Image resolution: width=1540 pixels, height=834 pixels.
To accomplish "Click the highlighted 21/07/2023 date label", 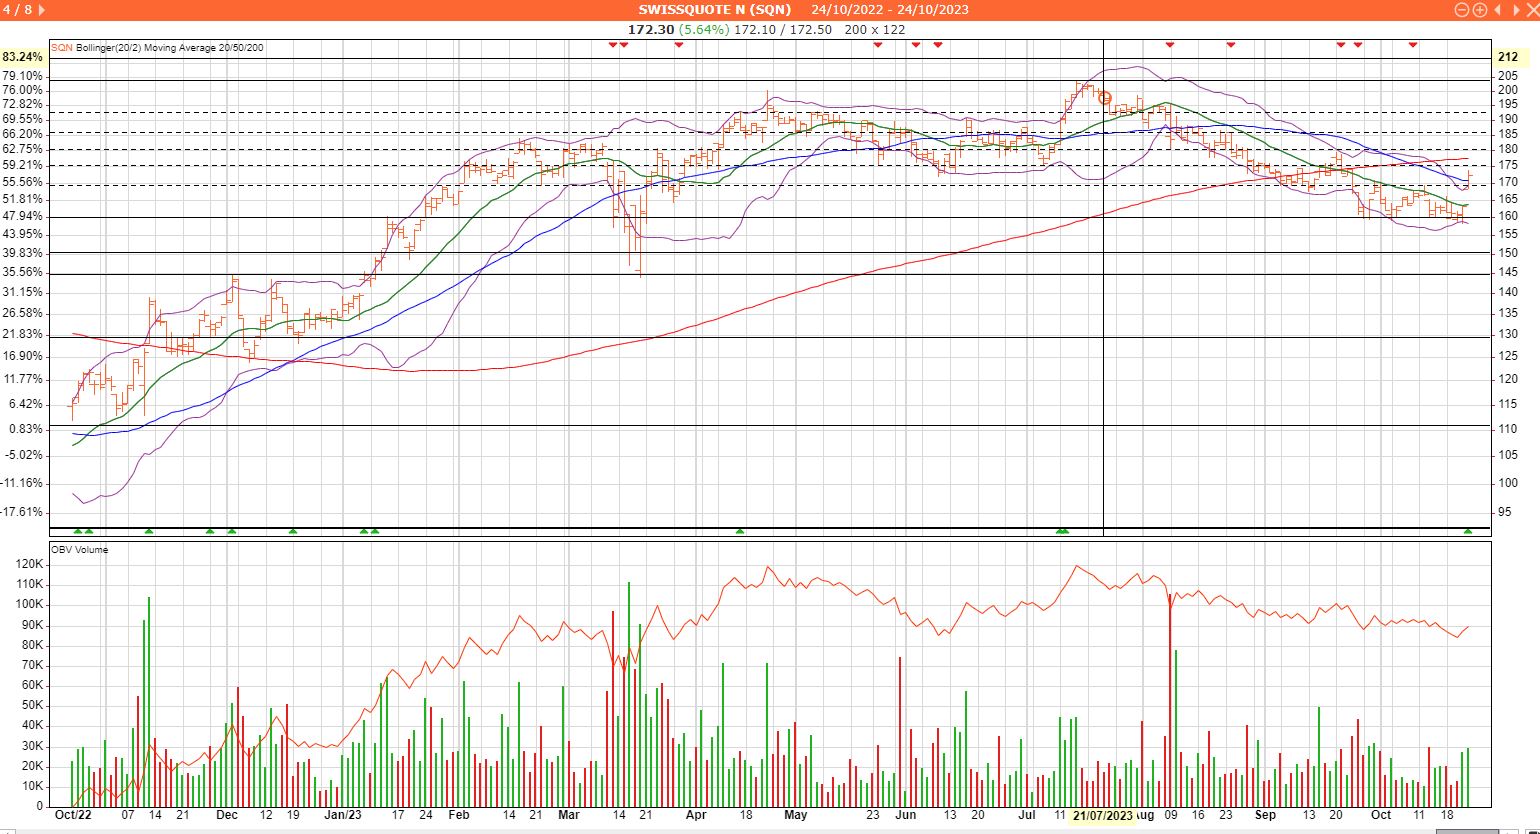I will point(1103,815).
